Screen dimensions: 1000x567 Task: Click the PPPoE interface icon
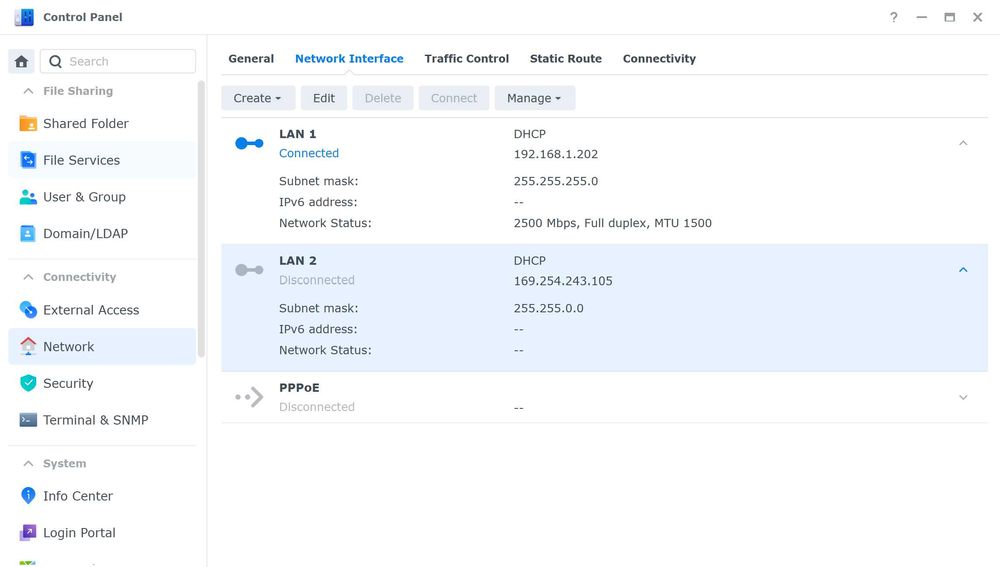point(249,397)
